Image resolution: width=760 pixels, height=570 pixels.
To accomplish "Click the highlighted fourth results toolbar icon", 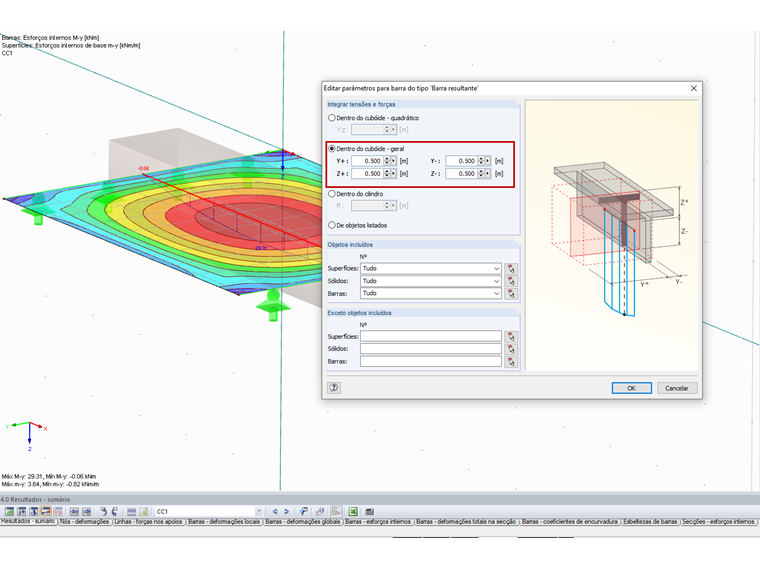I will click(x=46, y=511).
